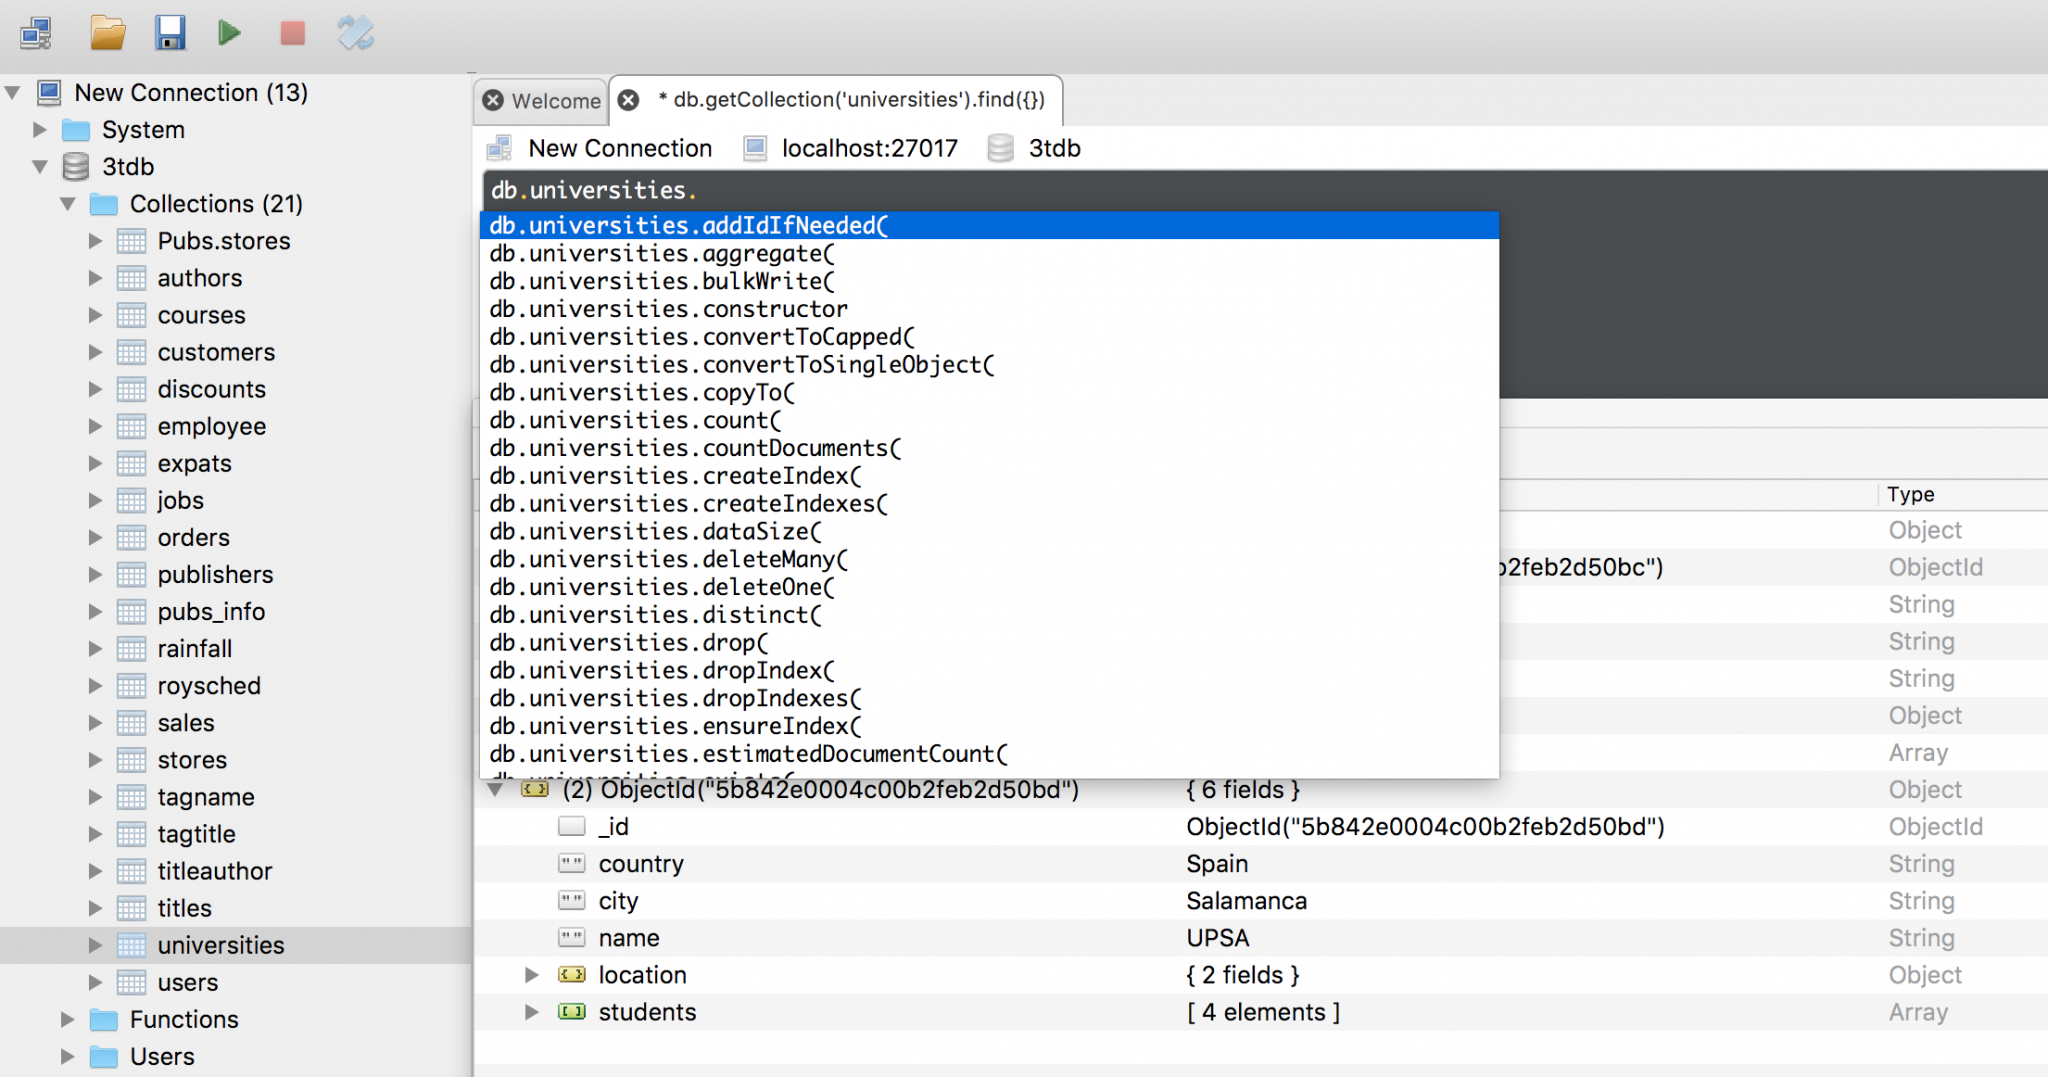Click the 3tdb database icon in breadcrumb

point(1000,148)
